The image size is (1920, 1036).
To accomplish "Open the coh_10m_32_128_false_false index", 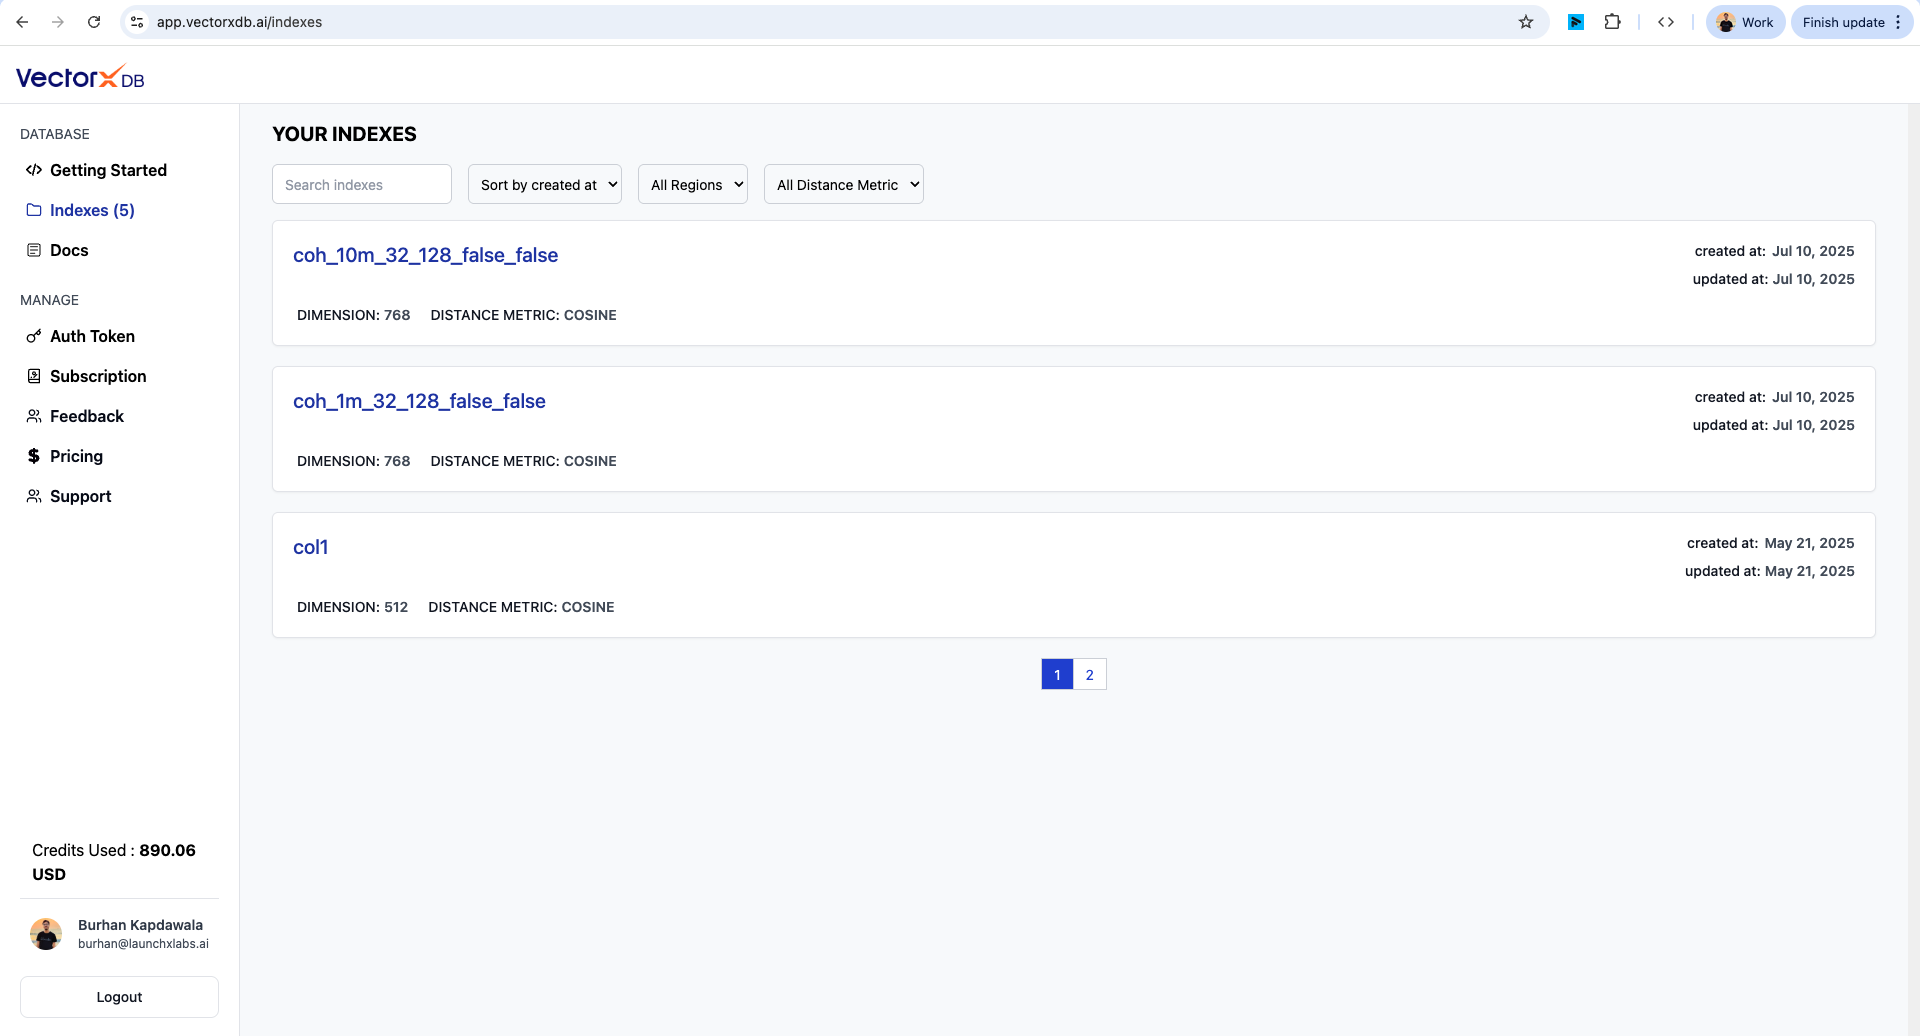I will [425, 255].
